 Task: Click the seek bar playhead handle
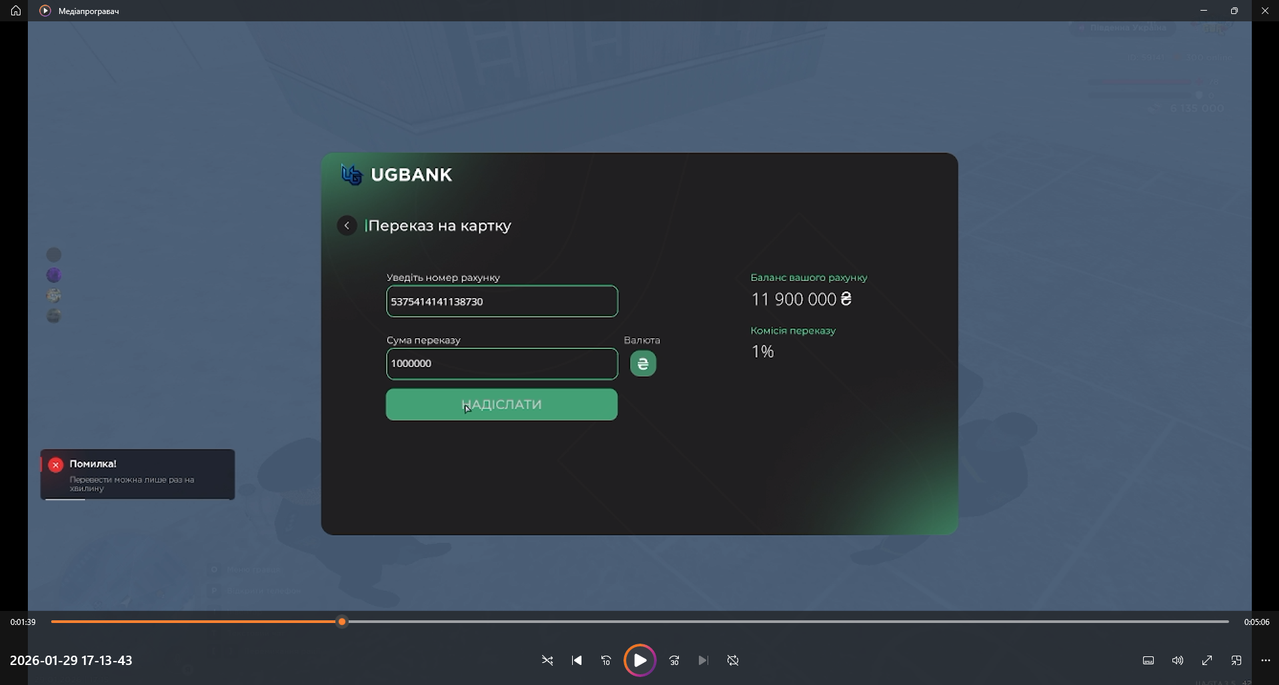coord(342,622)
